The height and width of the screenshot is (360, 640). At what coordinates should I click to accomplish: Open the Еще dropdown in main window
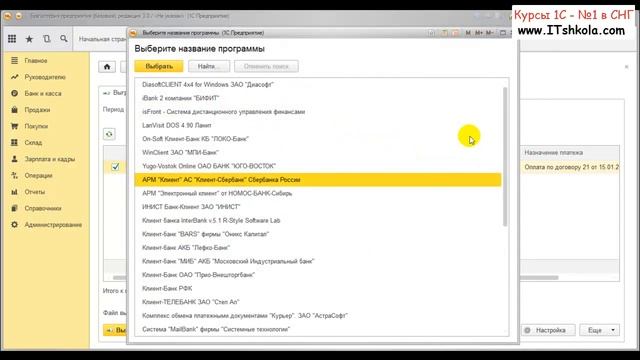pos(600,330)
